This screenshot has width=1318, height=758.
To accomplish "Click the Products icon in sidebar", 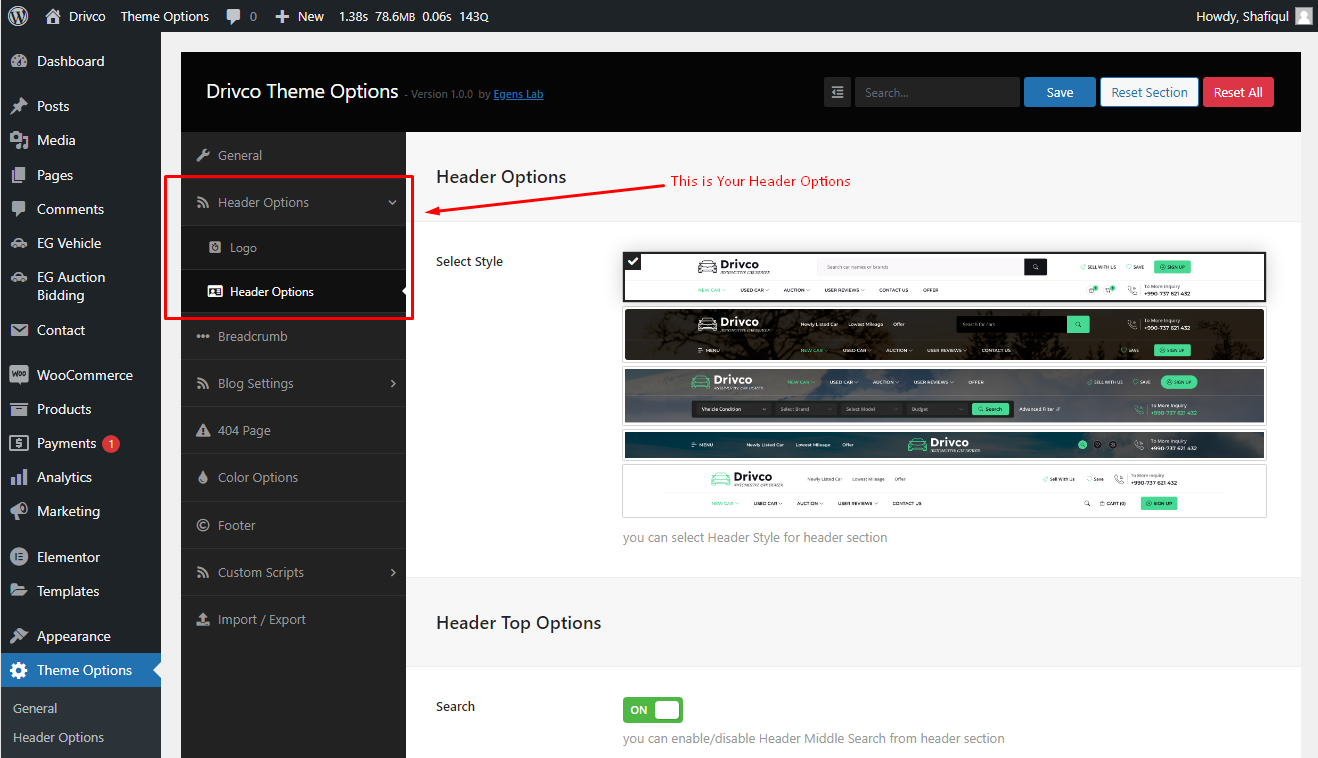I will click(x=19, y=409).
